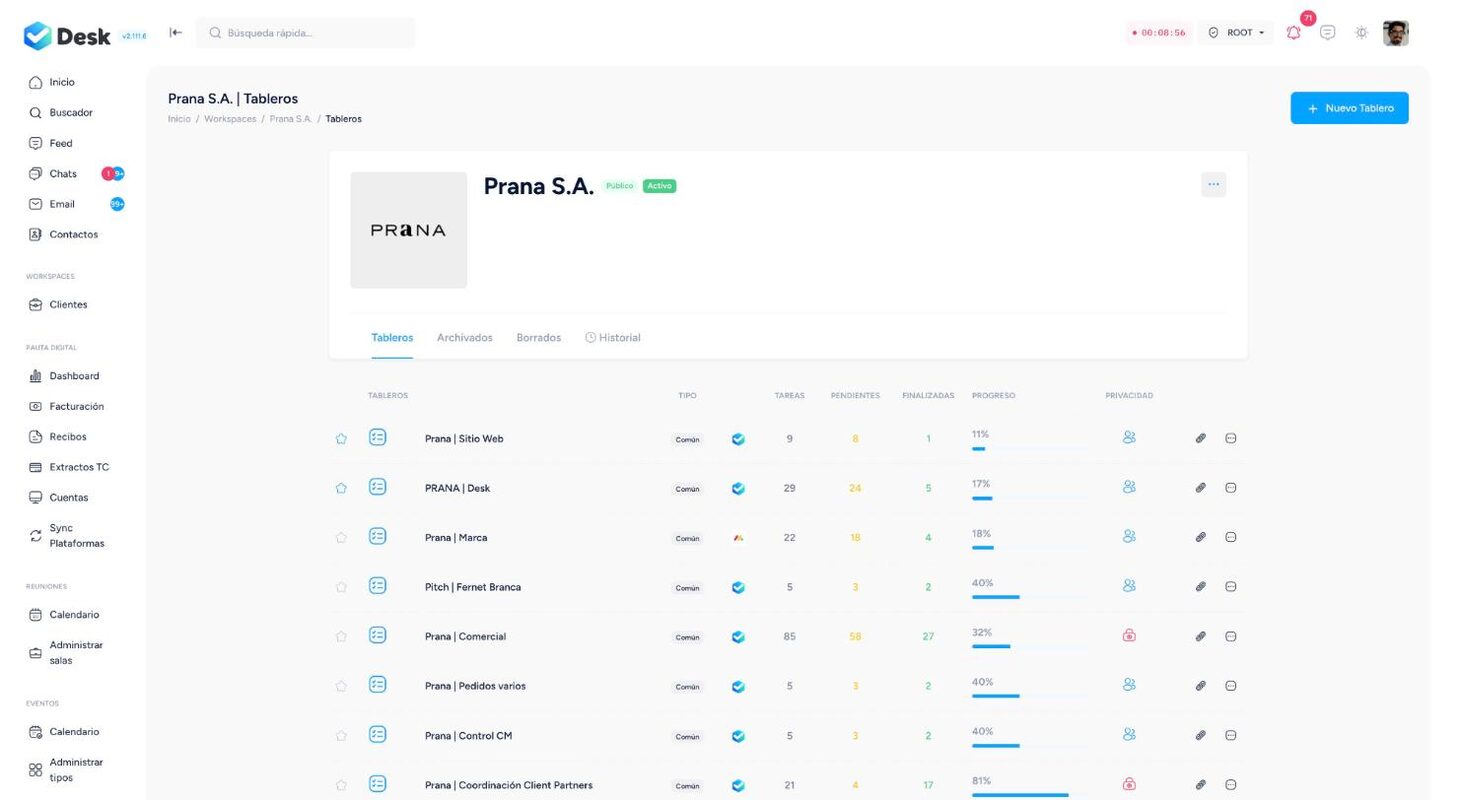1460x800 pixels.
Task: Click privacy lock icon for Prana | Comercial
Action: click(x=1129, y=635)
